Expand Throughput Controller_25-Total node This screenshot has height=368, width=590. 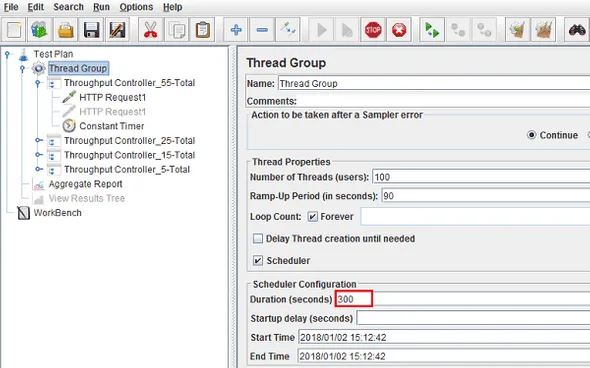[x=39, y=140]
